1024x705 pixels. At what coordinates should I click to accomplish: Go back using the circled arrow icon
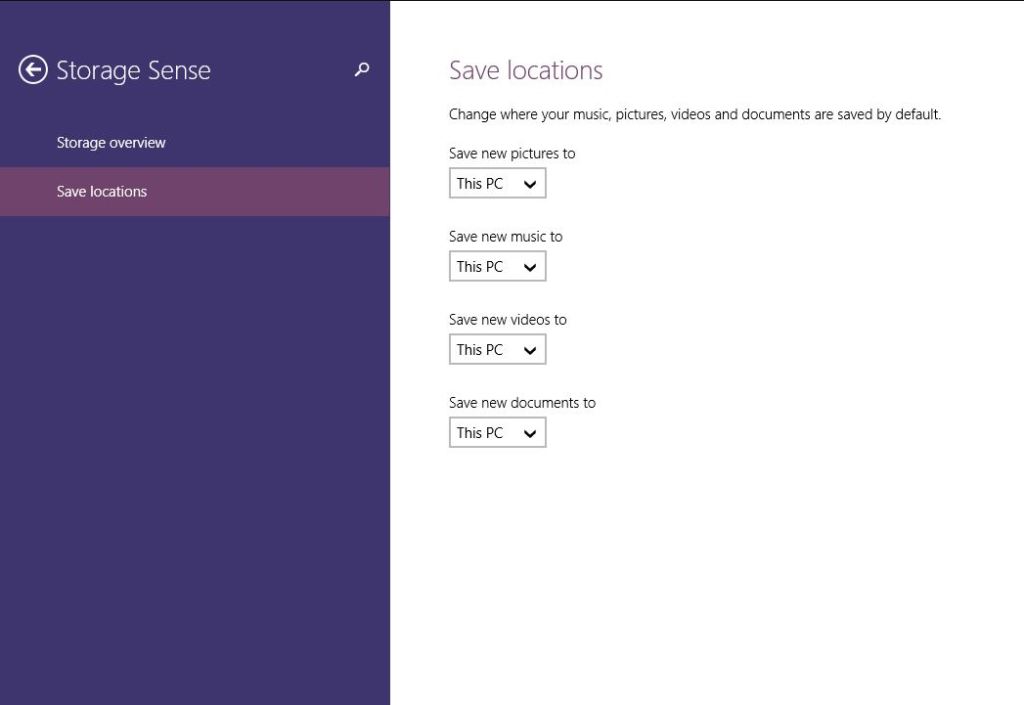tap(33, 70)
